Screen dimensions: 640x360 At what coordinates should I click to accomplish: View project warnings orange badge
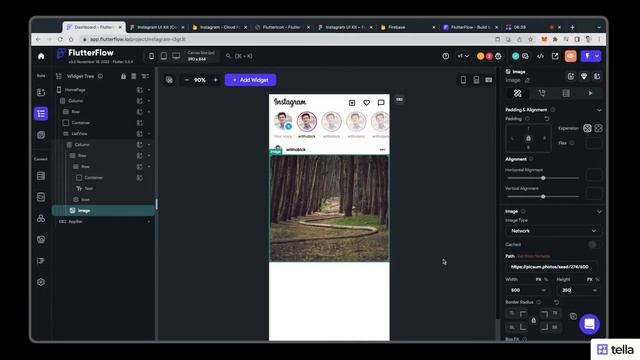pos(480,56)
